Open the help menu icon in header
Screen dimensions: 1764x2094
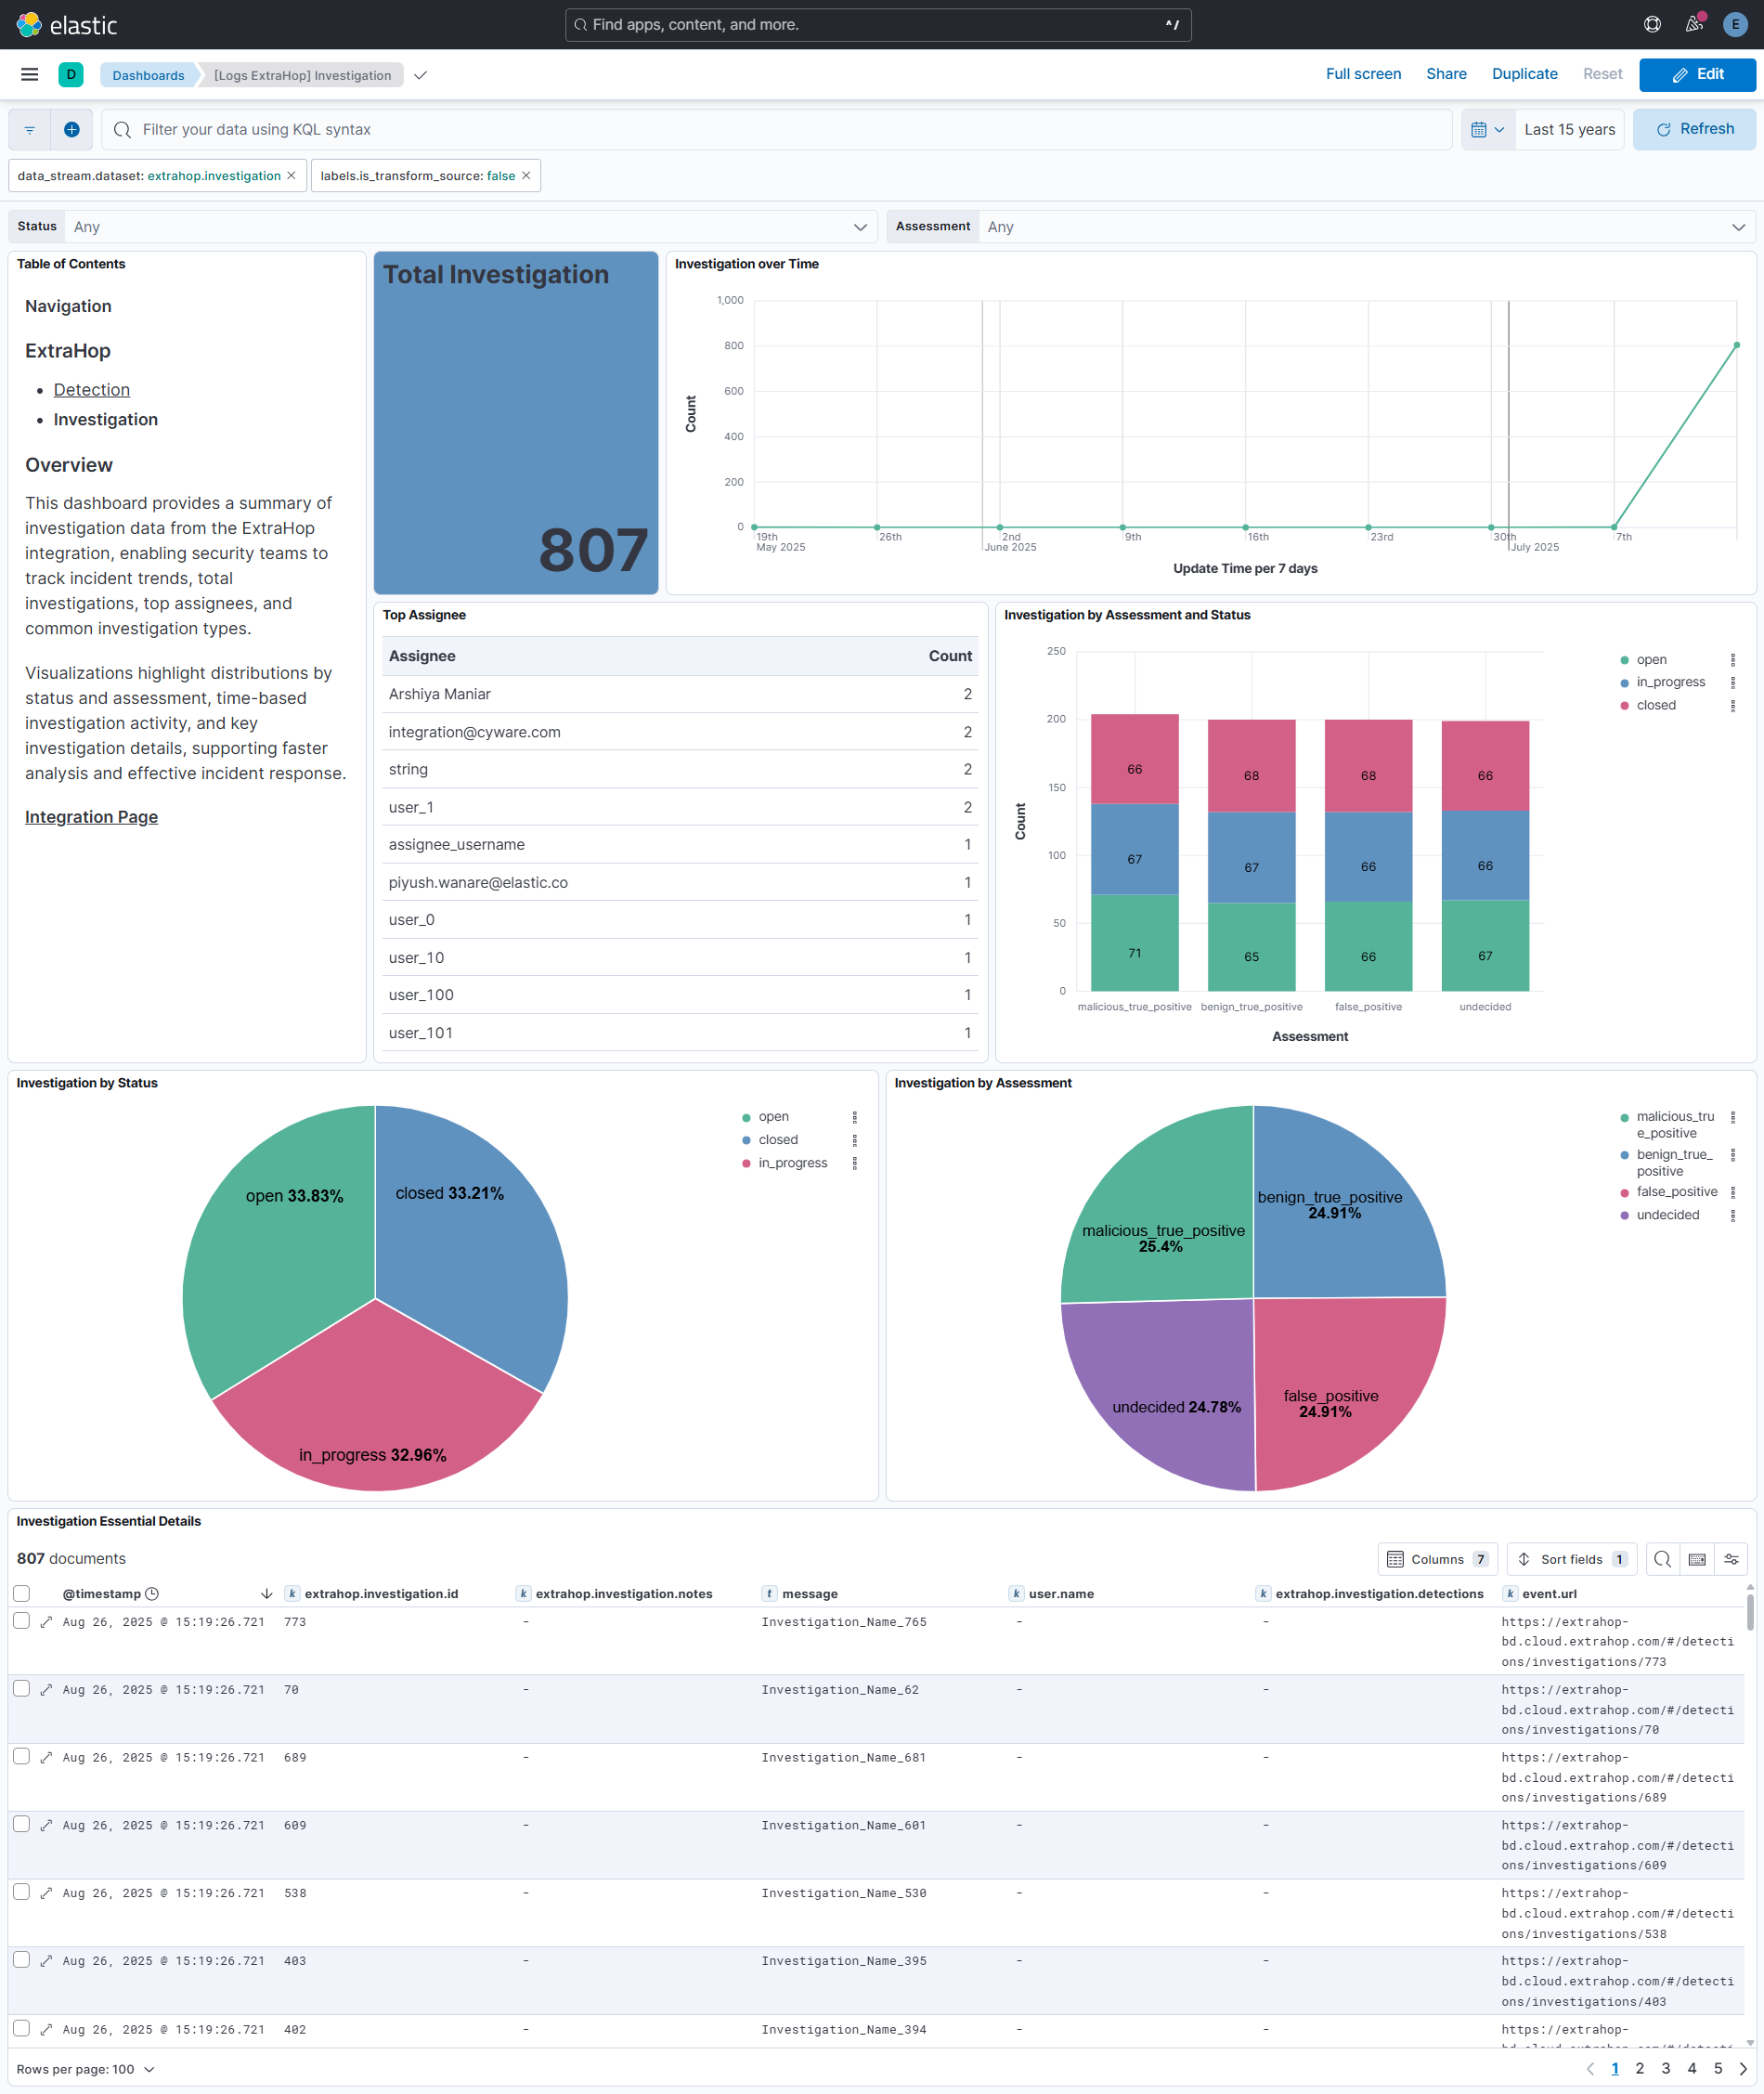click(x=1652, y=24)
